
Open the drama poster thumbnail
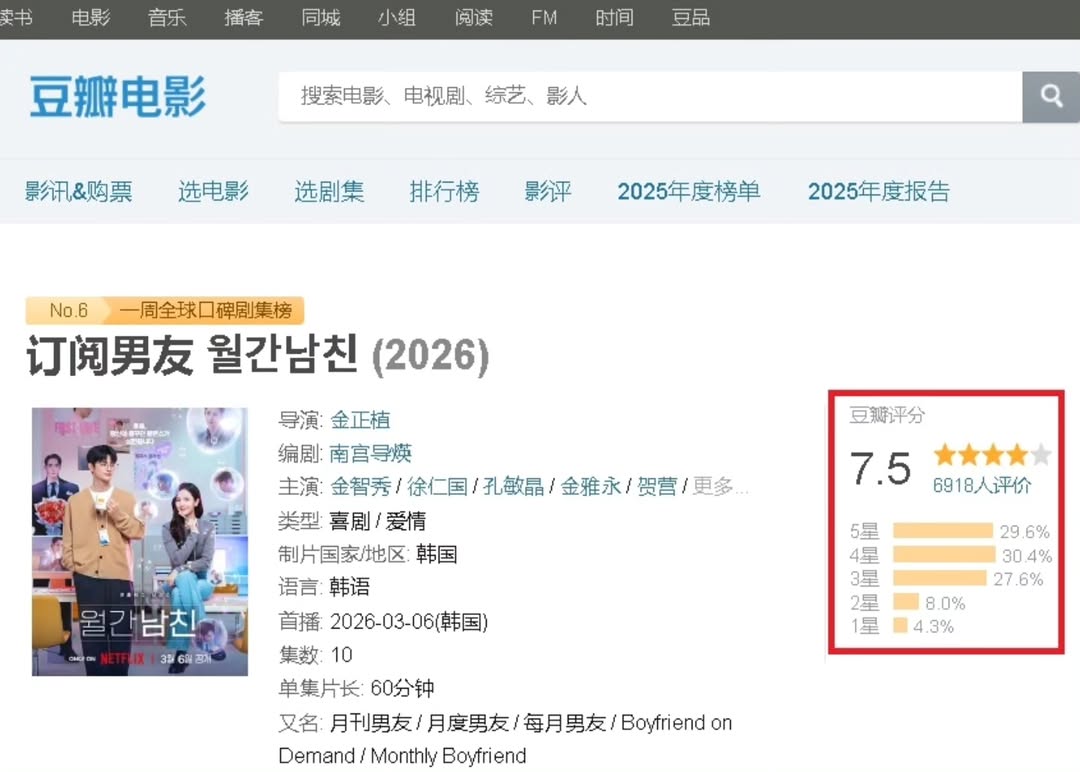coord(140,541)
